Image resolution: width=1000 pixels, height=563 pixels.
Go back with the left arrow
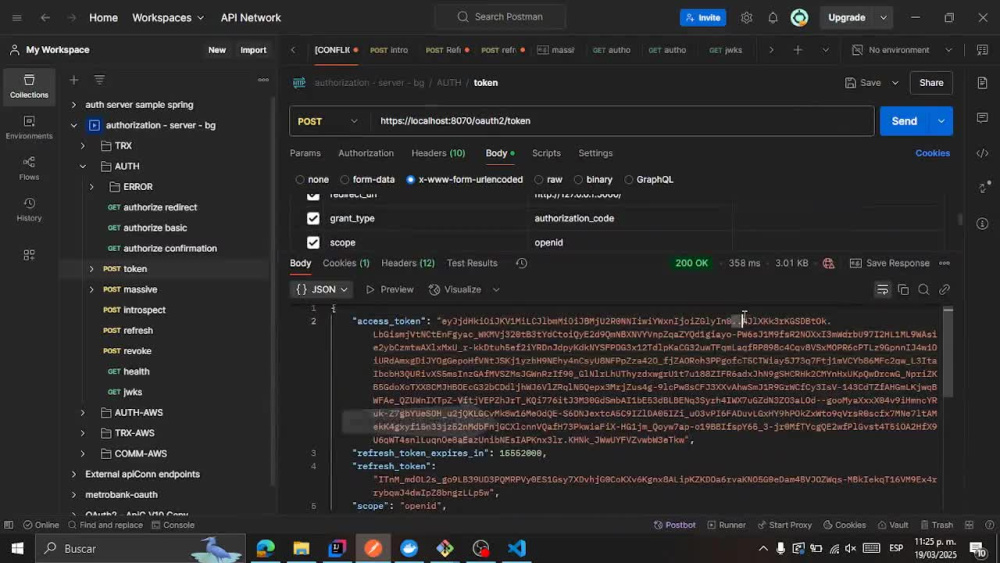(45, 18)
